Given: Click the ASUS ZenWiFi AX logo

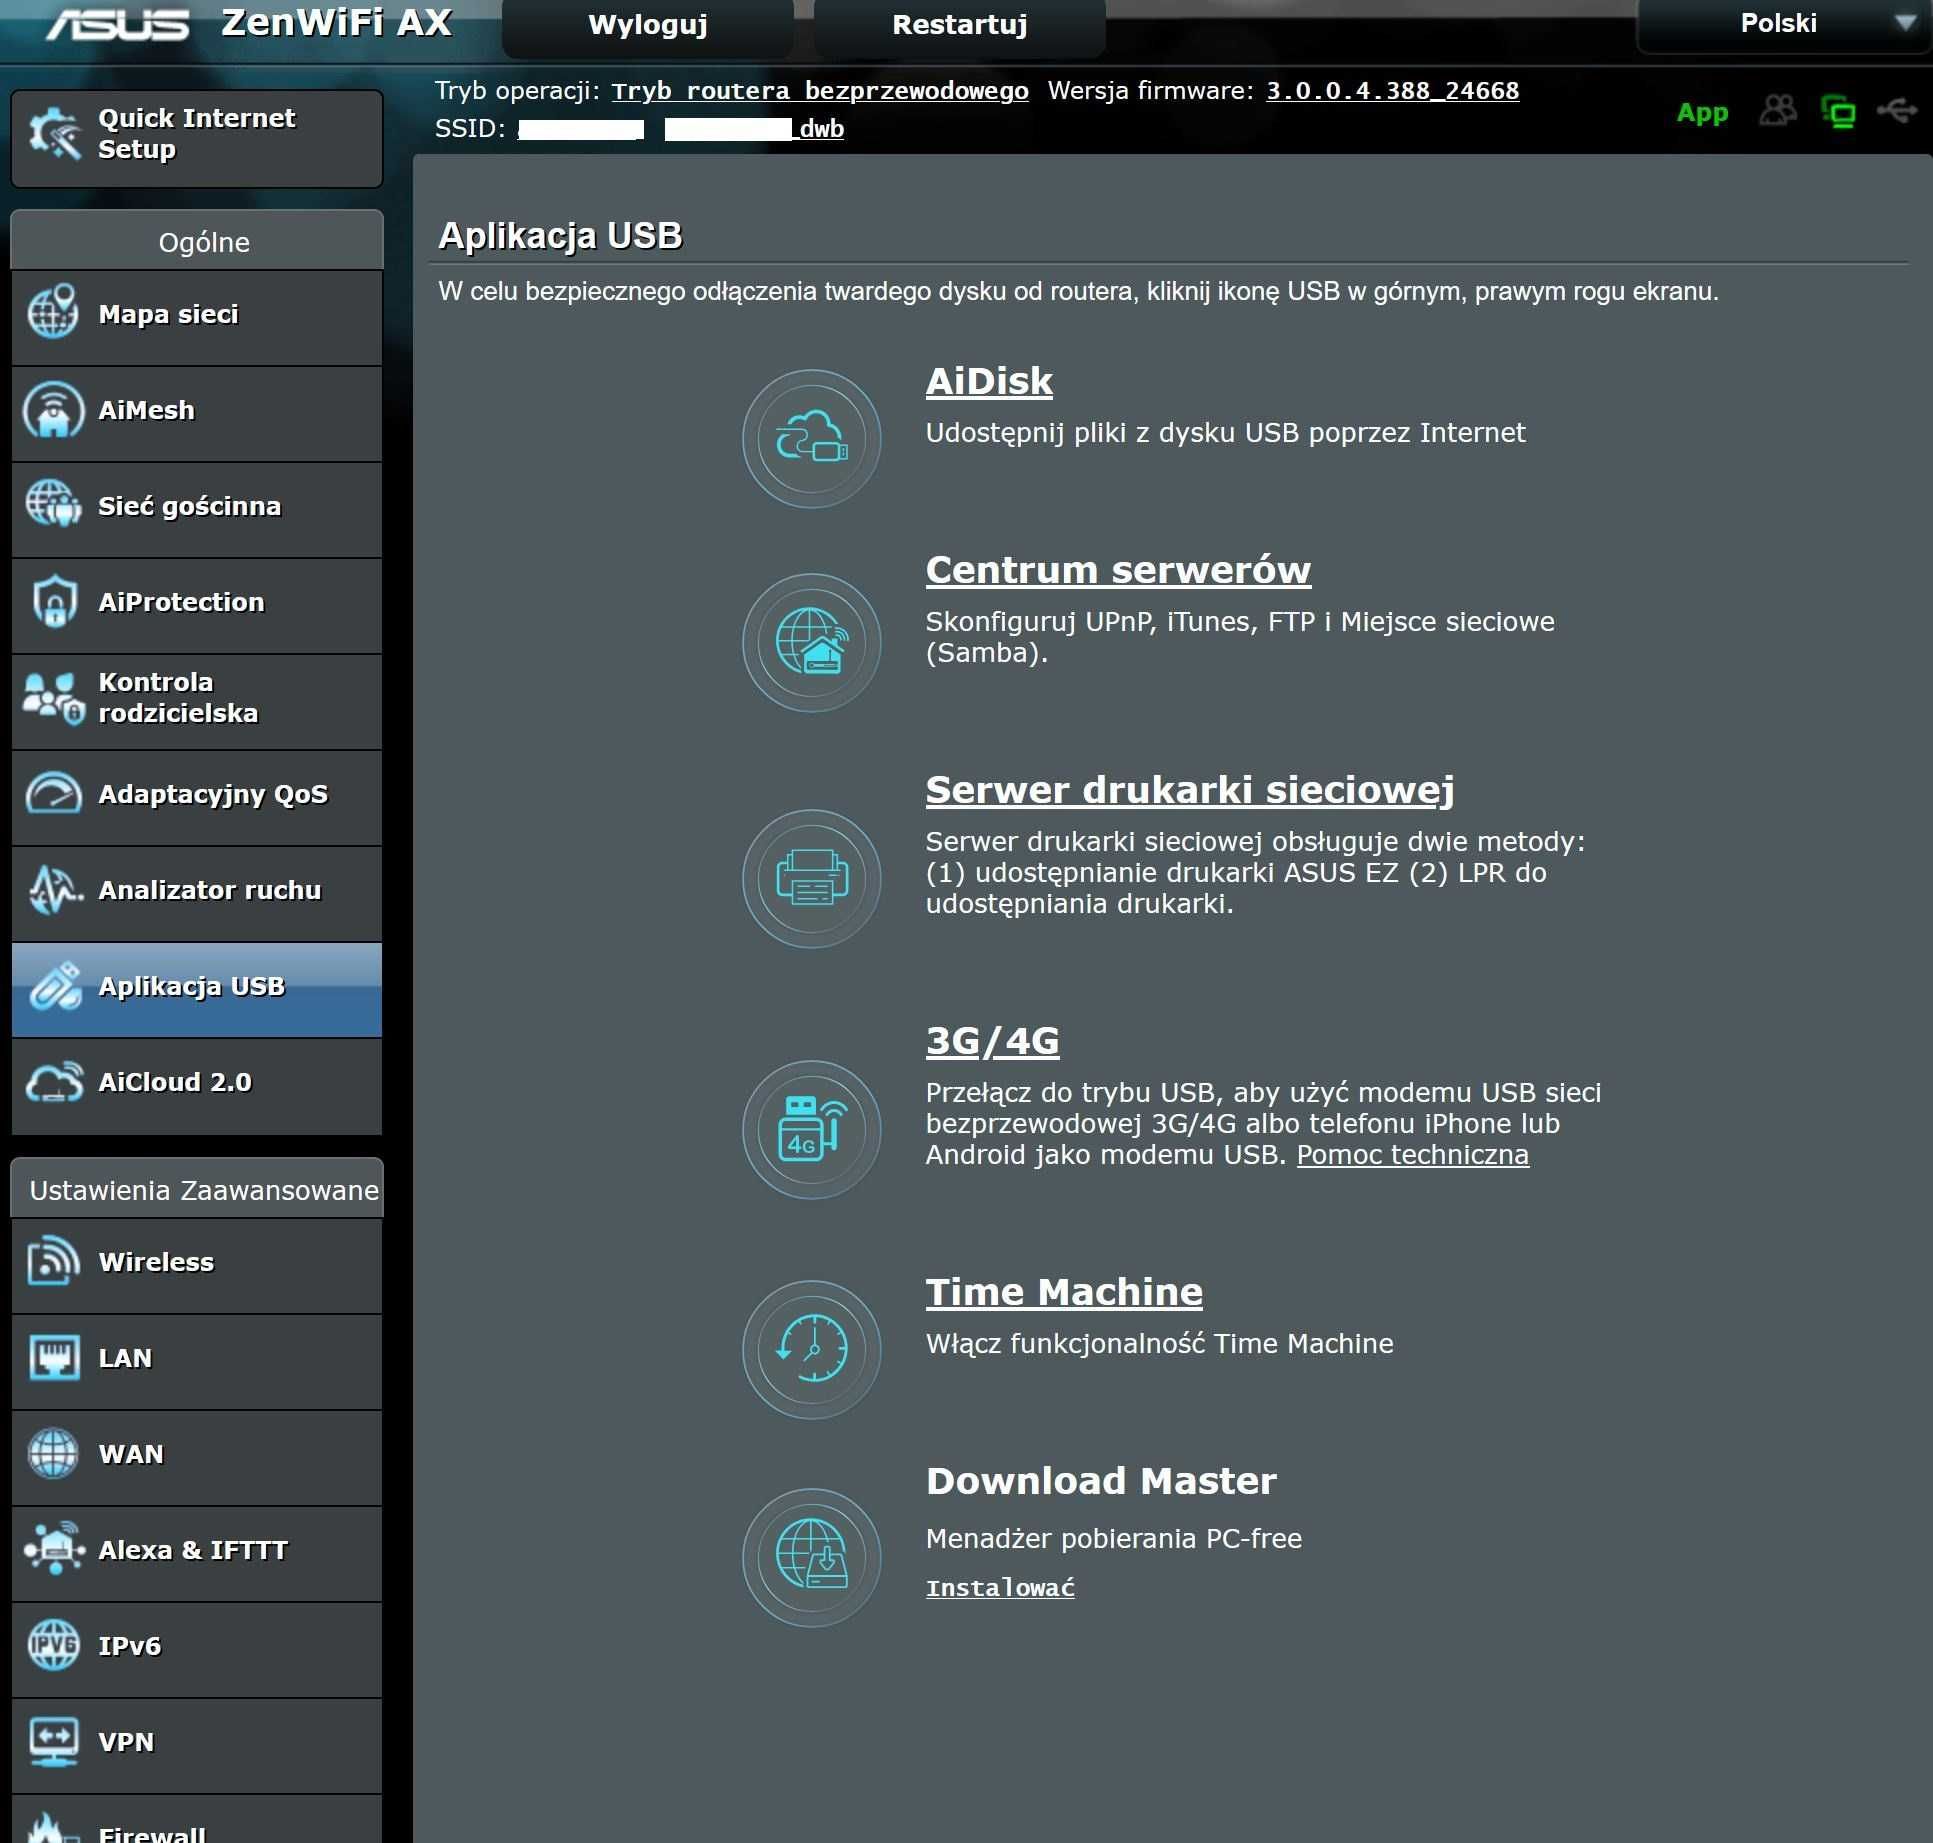Looking at the screenshot, I should pyautogui.click(x=248, y=24).
